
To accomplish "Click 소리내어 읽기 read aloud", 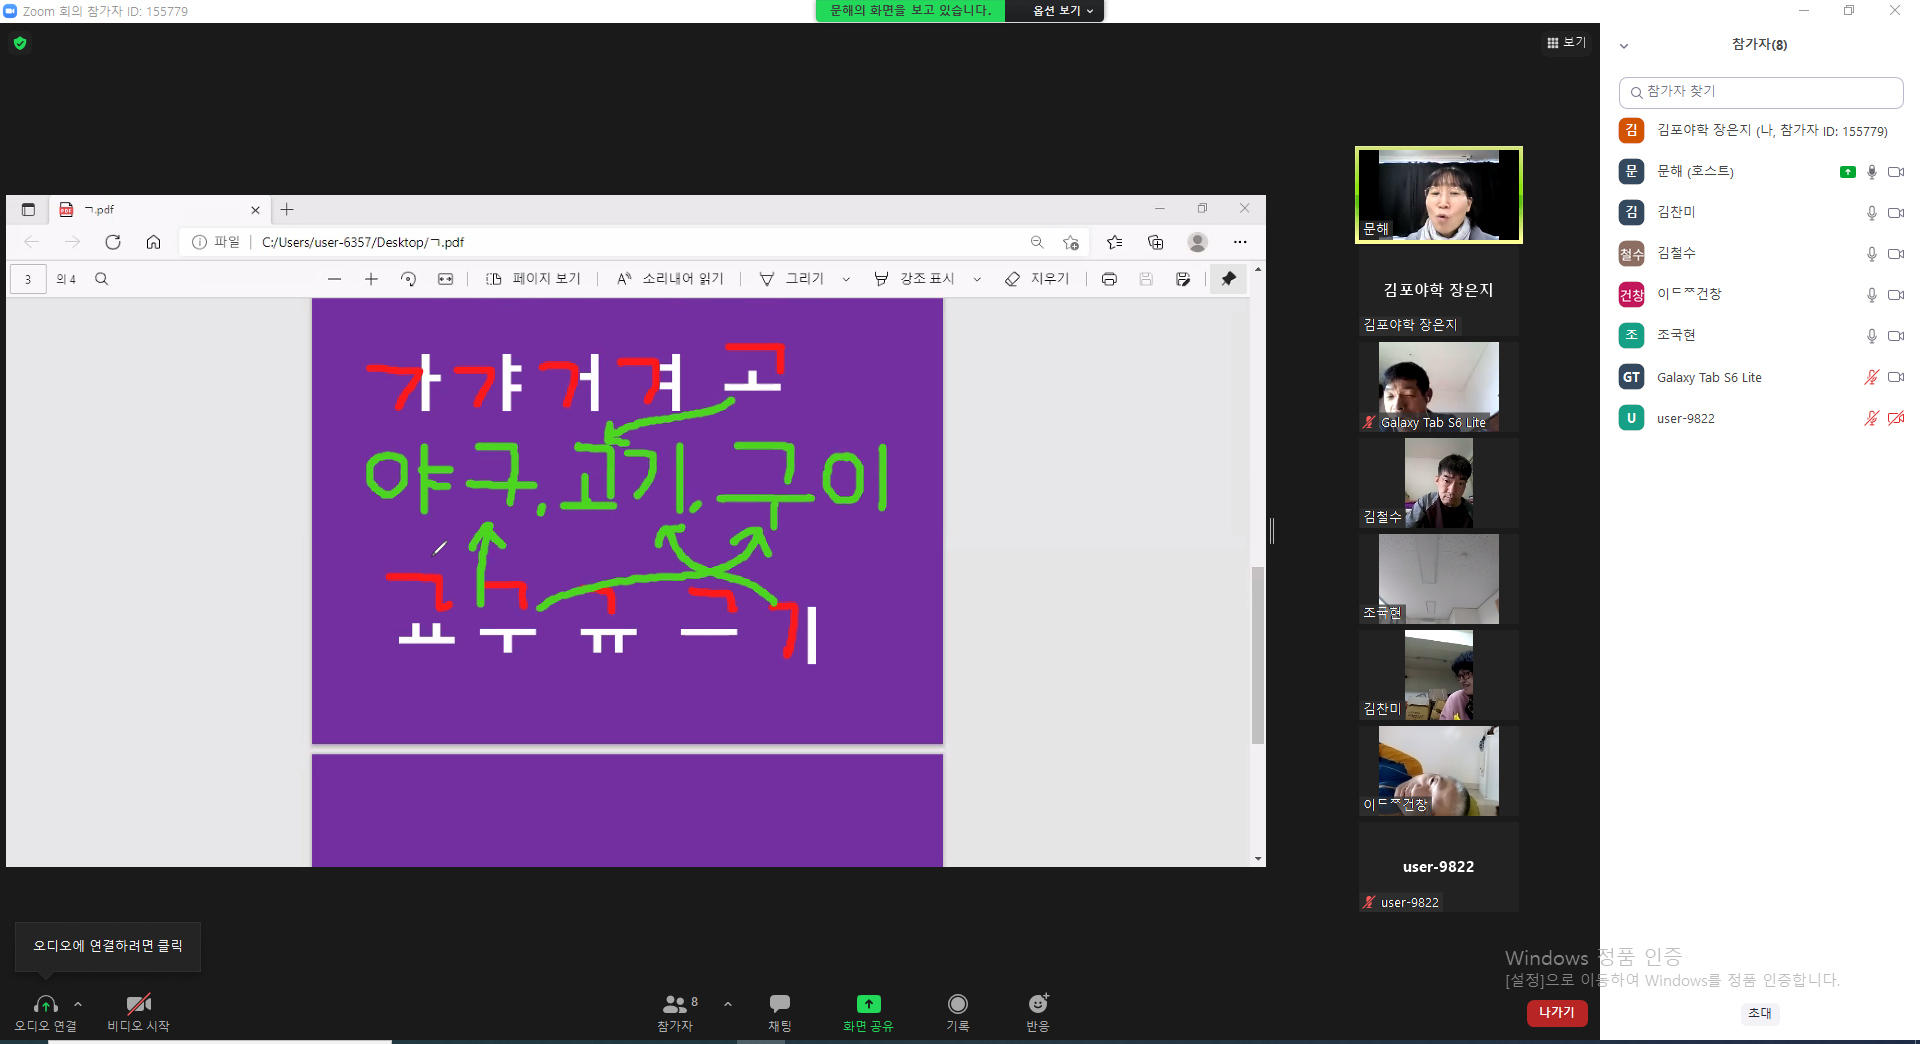I will (670, 279).
